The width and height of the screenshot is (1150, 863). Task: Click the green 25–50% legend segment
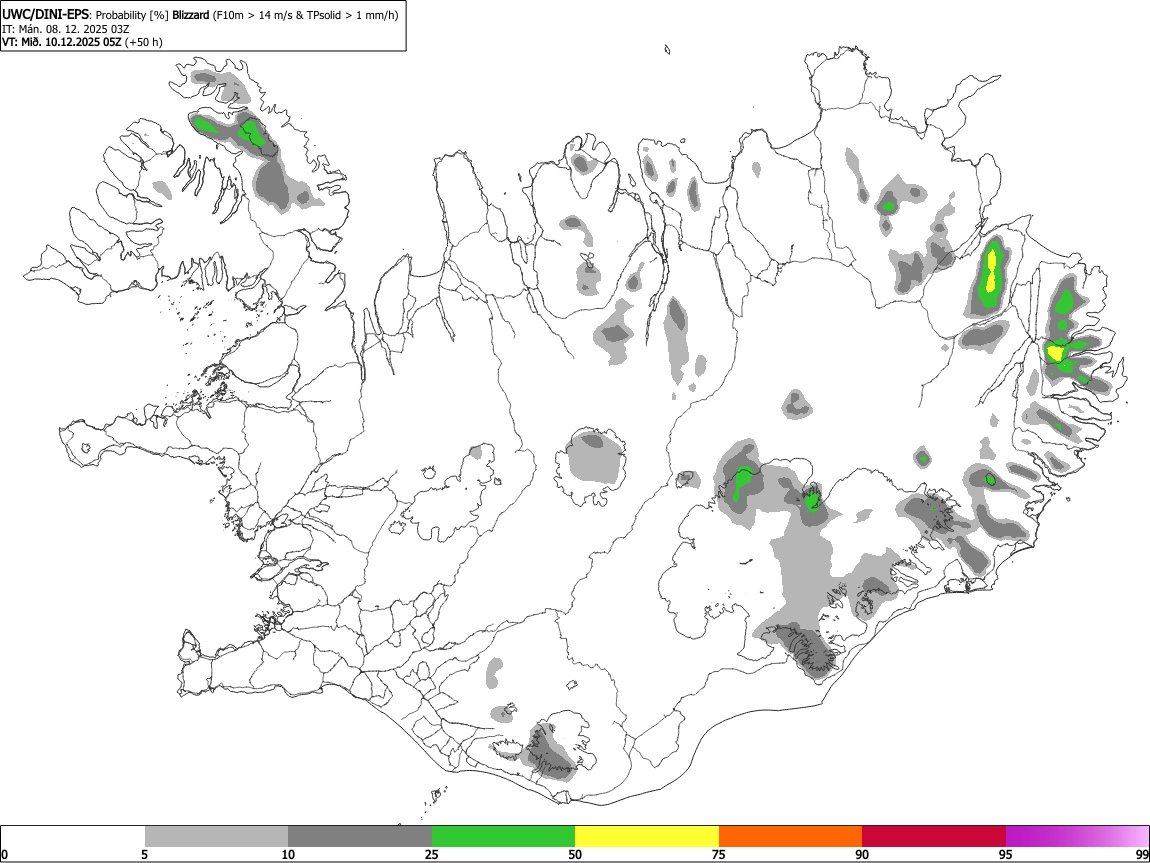coord(503,837)
